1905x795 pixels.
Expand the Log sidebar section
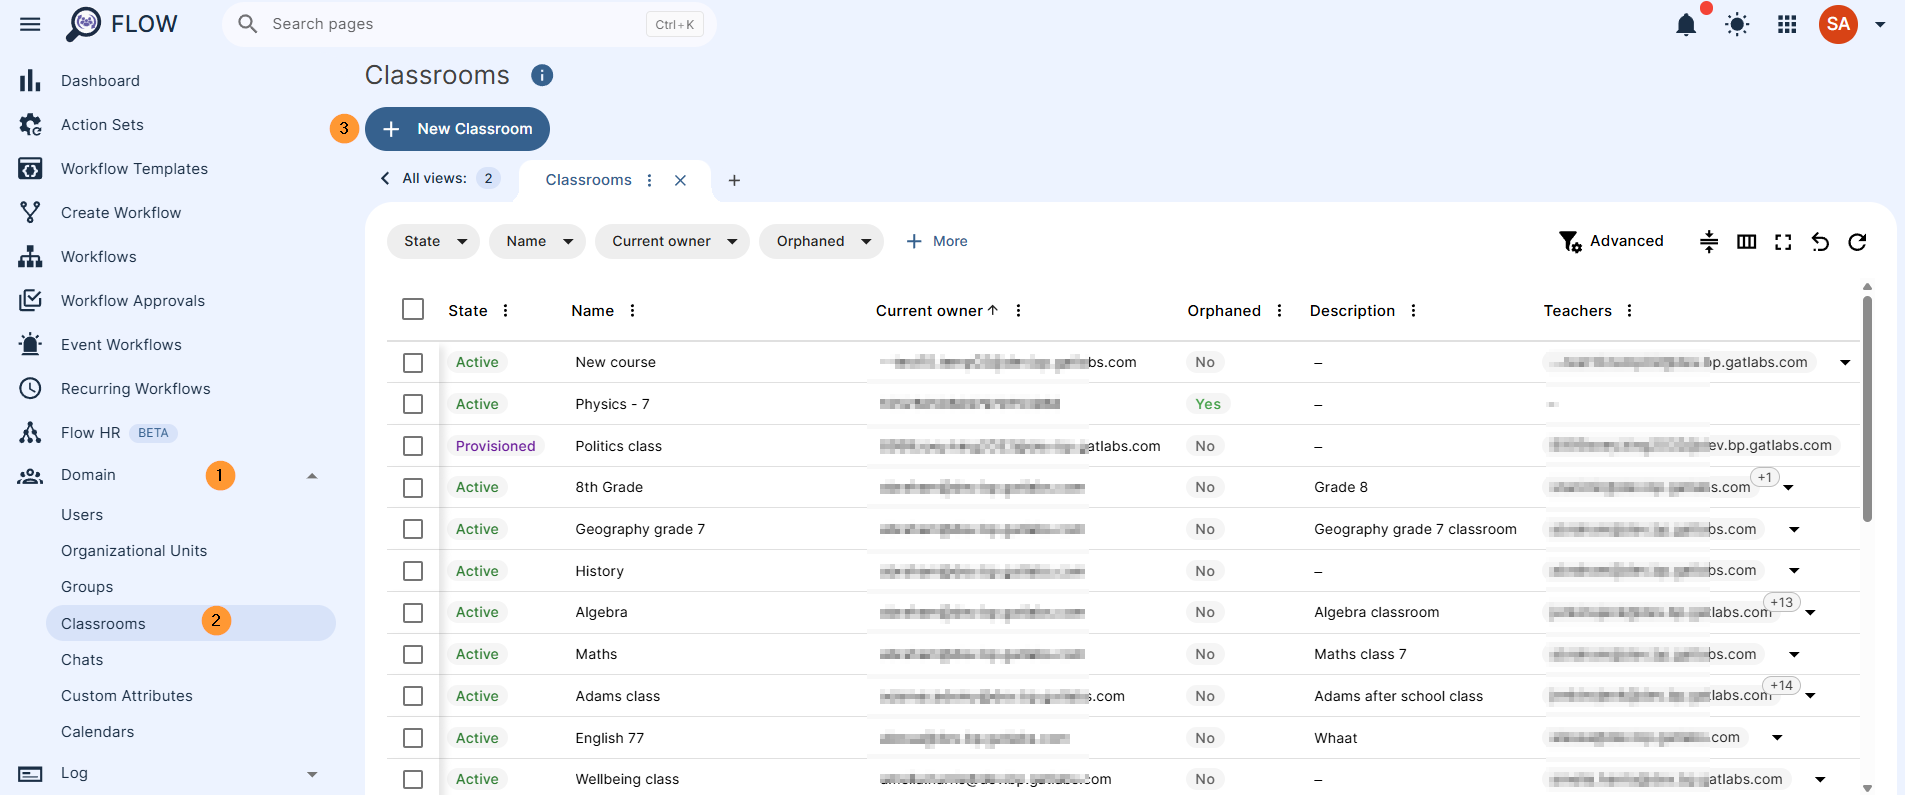[312, 774]
